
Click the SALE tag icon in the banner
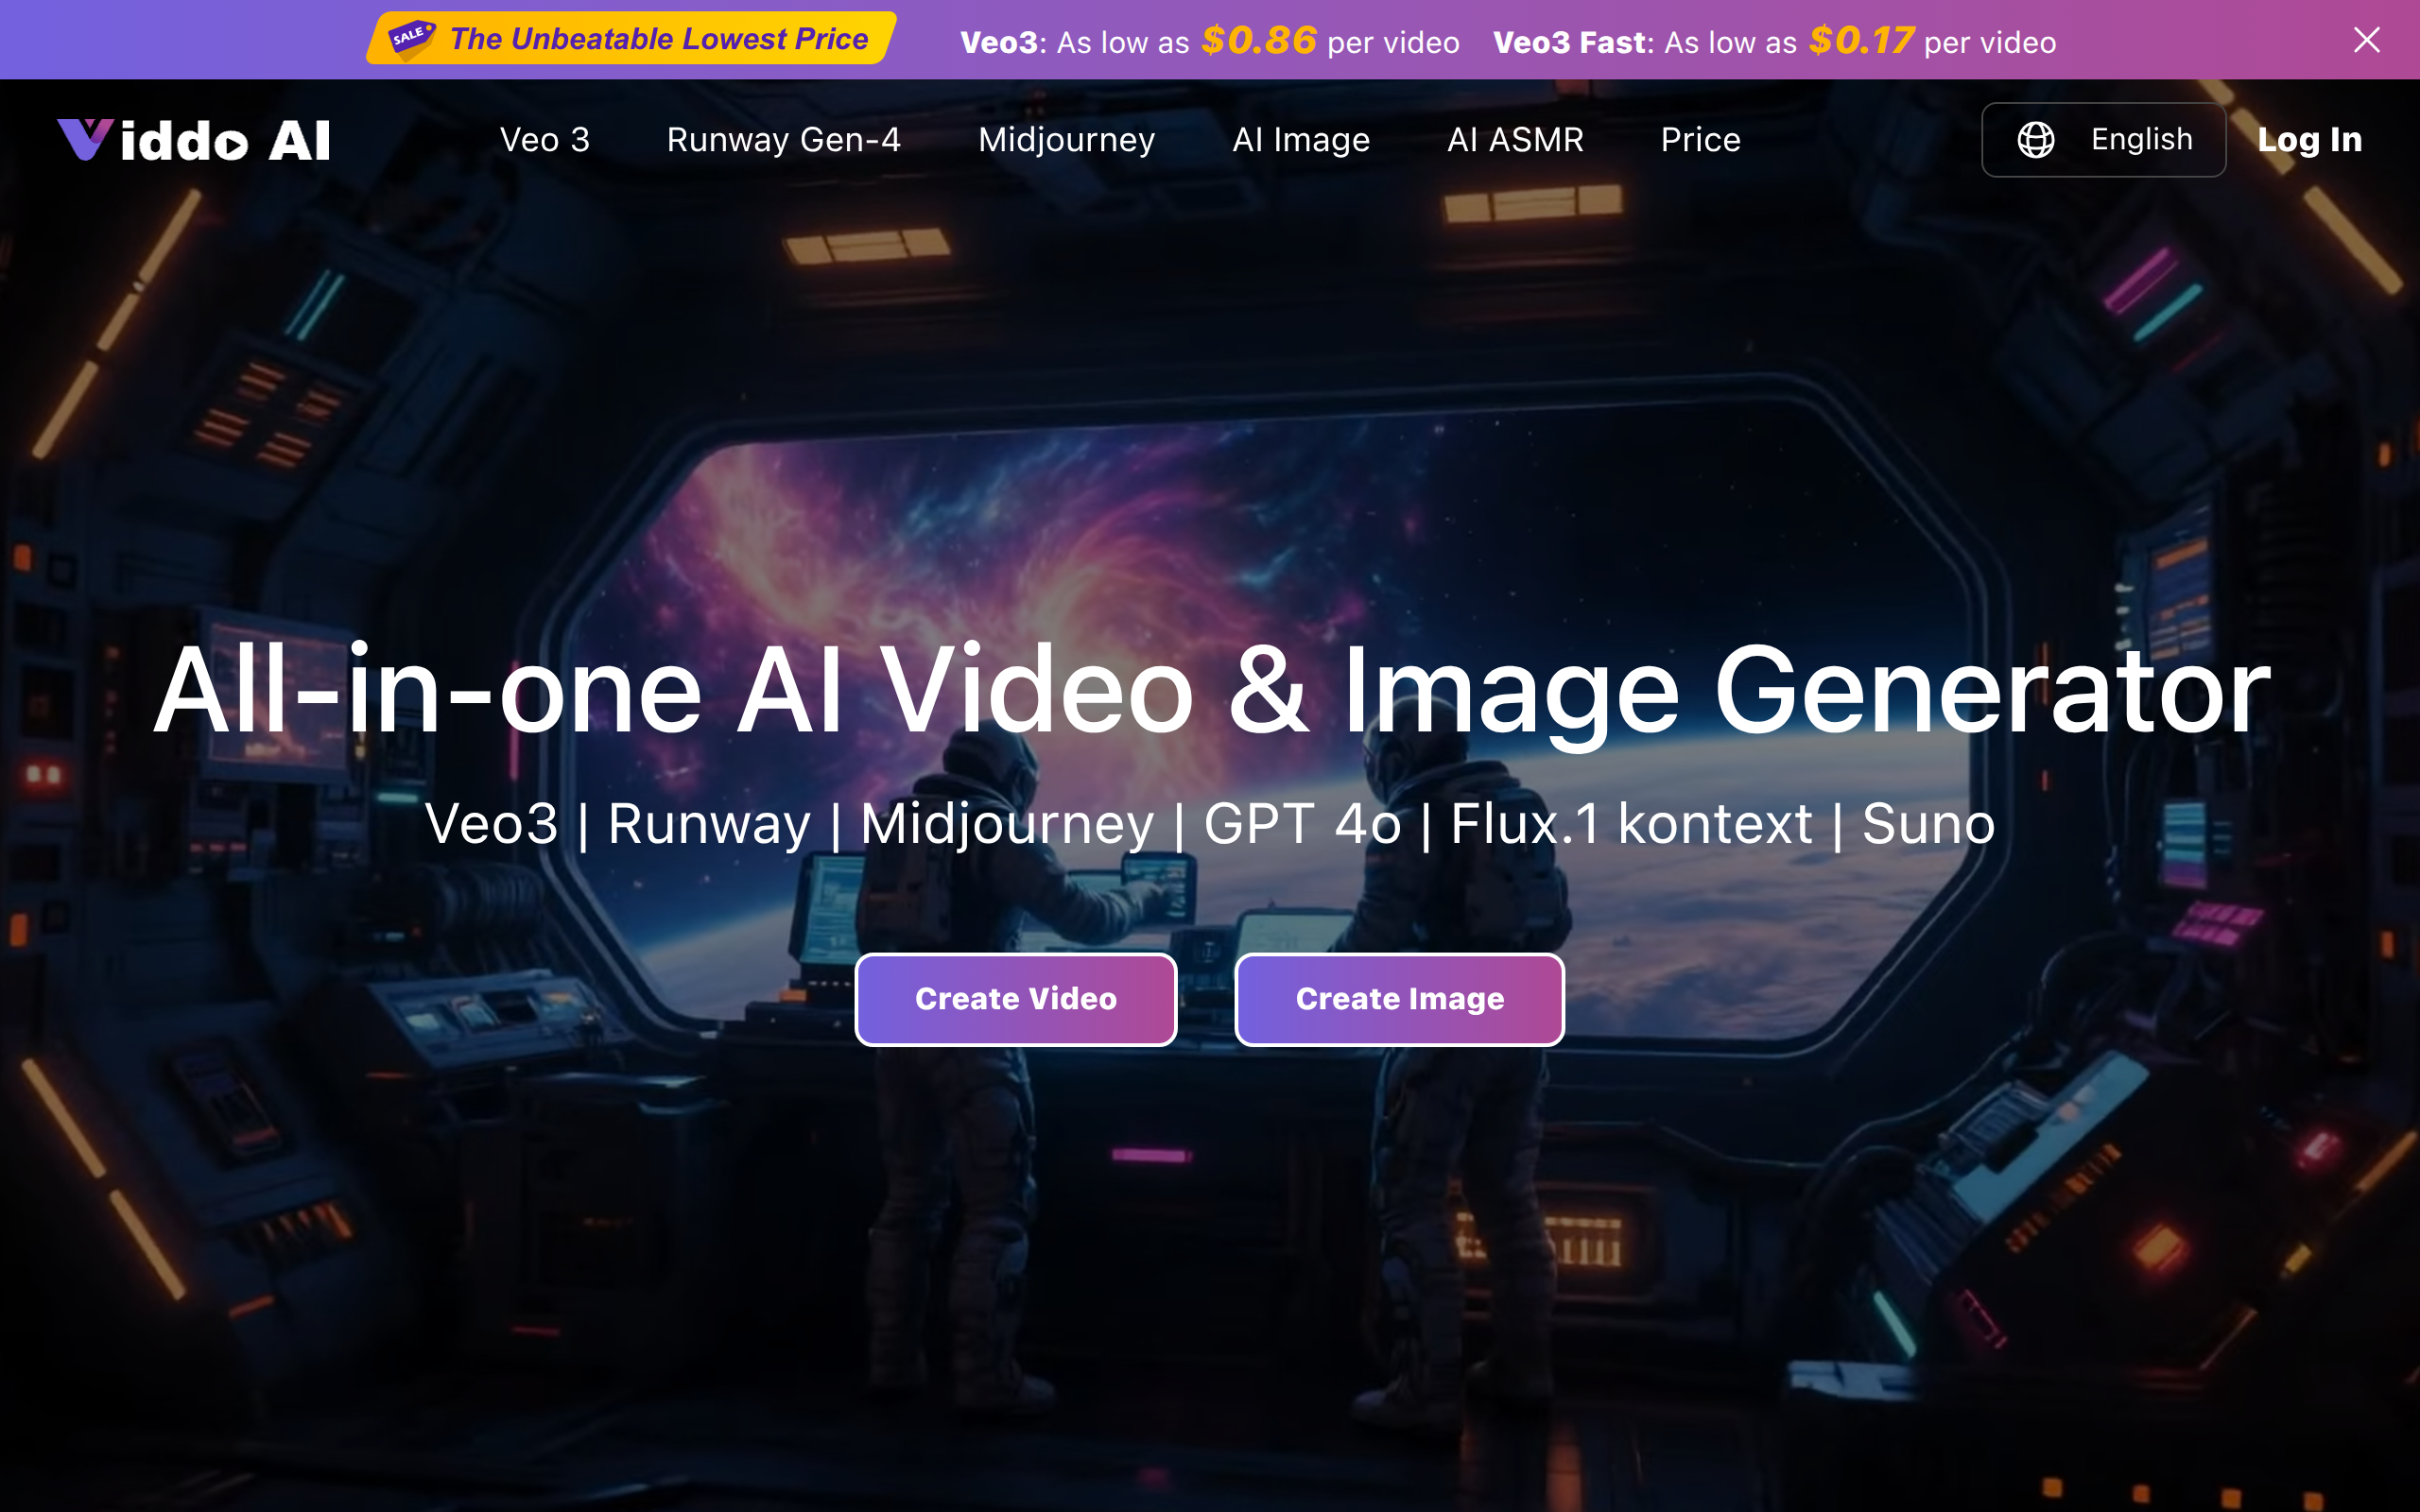click(411, 38)
